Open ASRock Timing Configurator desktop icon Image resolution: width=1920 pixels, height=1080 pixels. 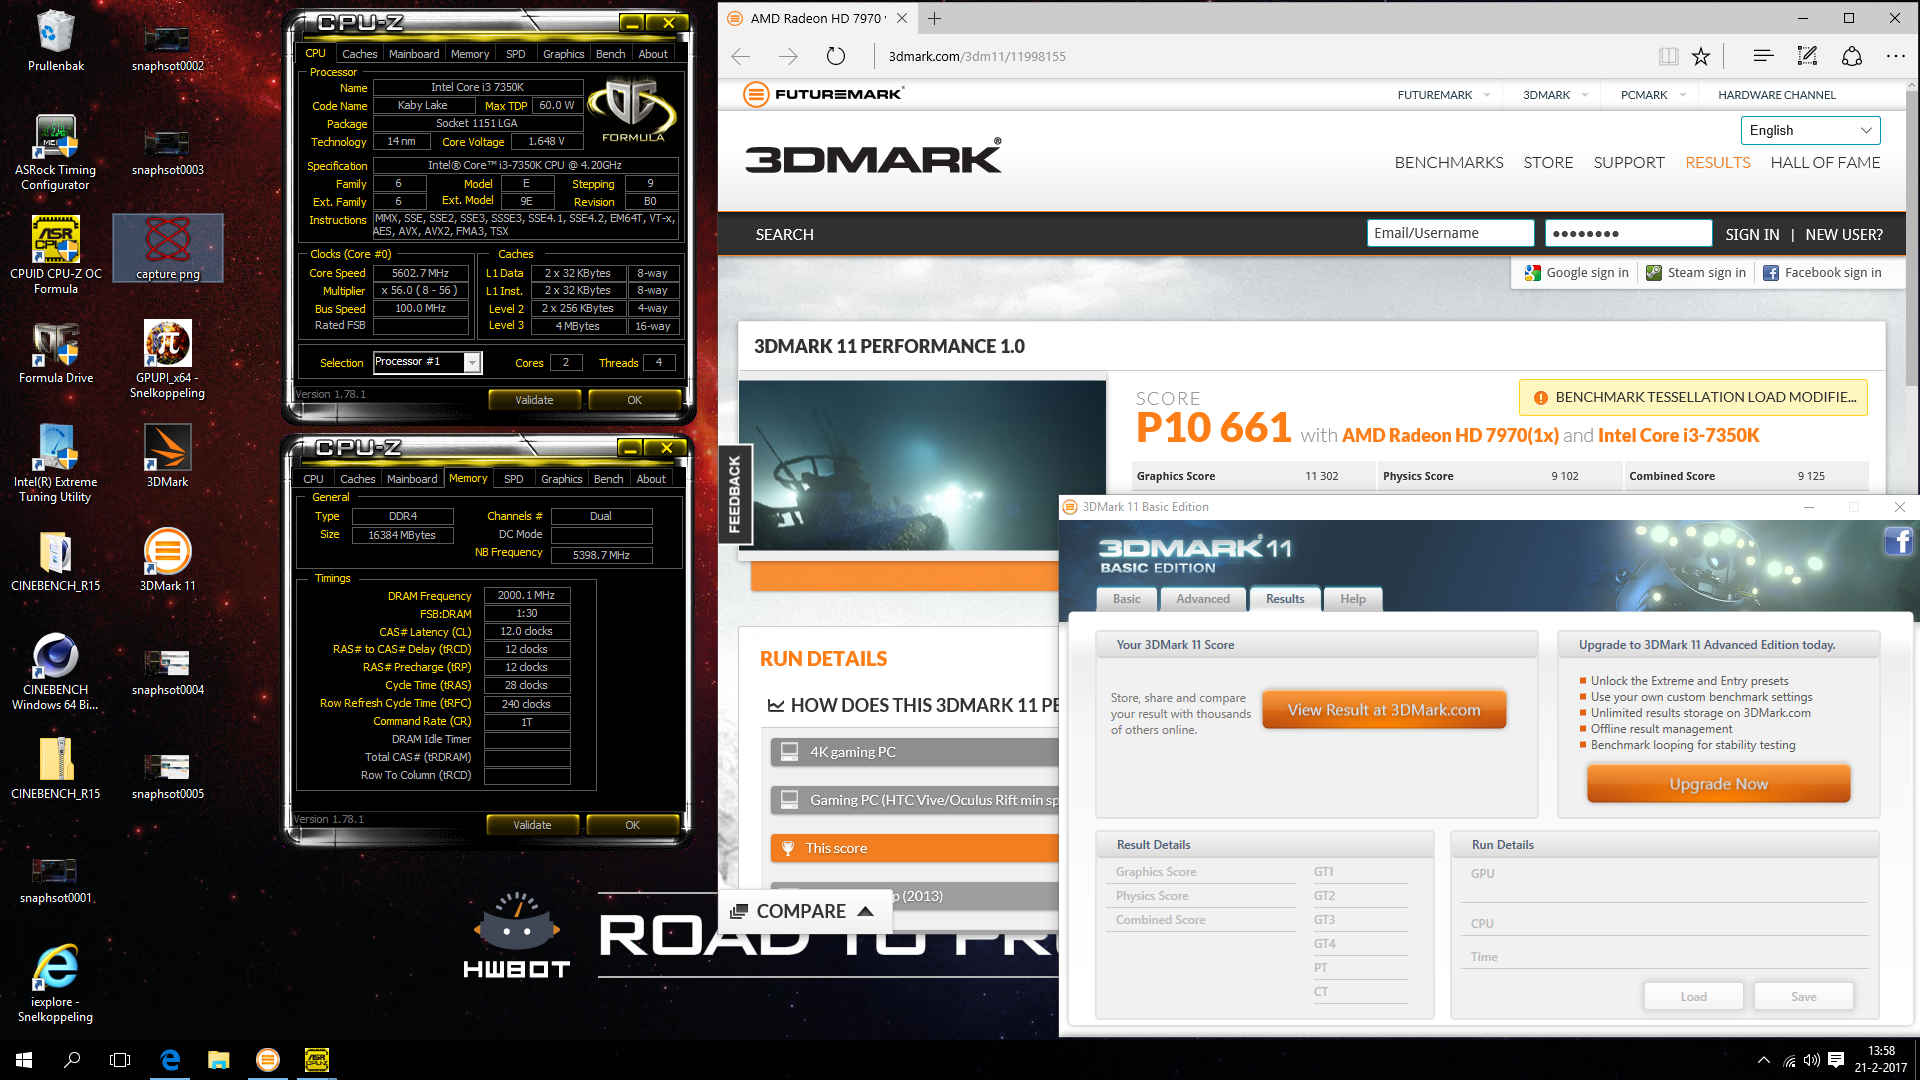[x=55, y=152]
